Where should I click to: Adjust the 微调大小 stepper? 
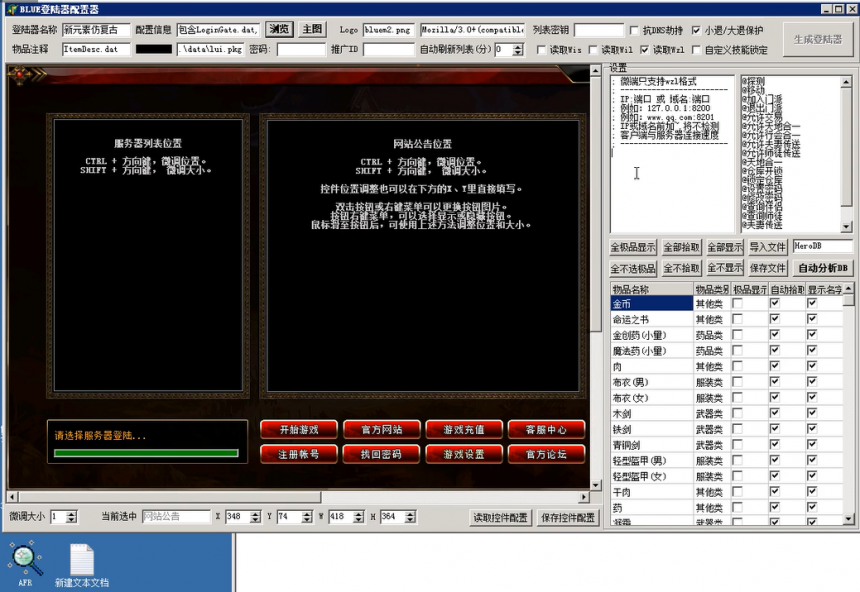pos(71,517)
